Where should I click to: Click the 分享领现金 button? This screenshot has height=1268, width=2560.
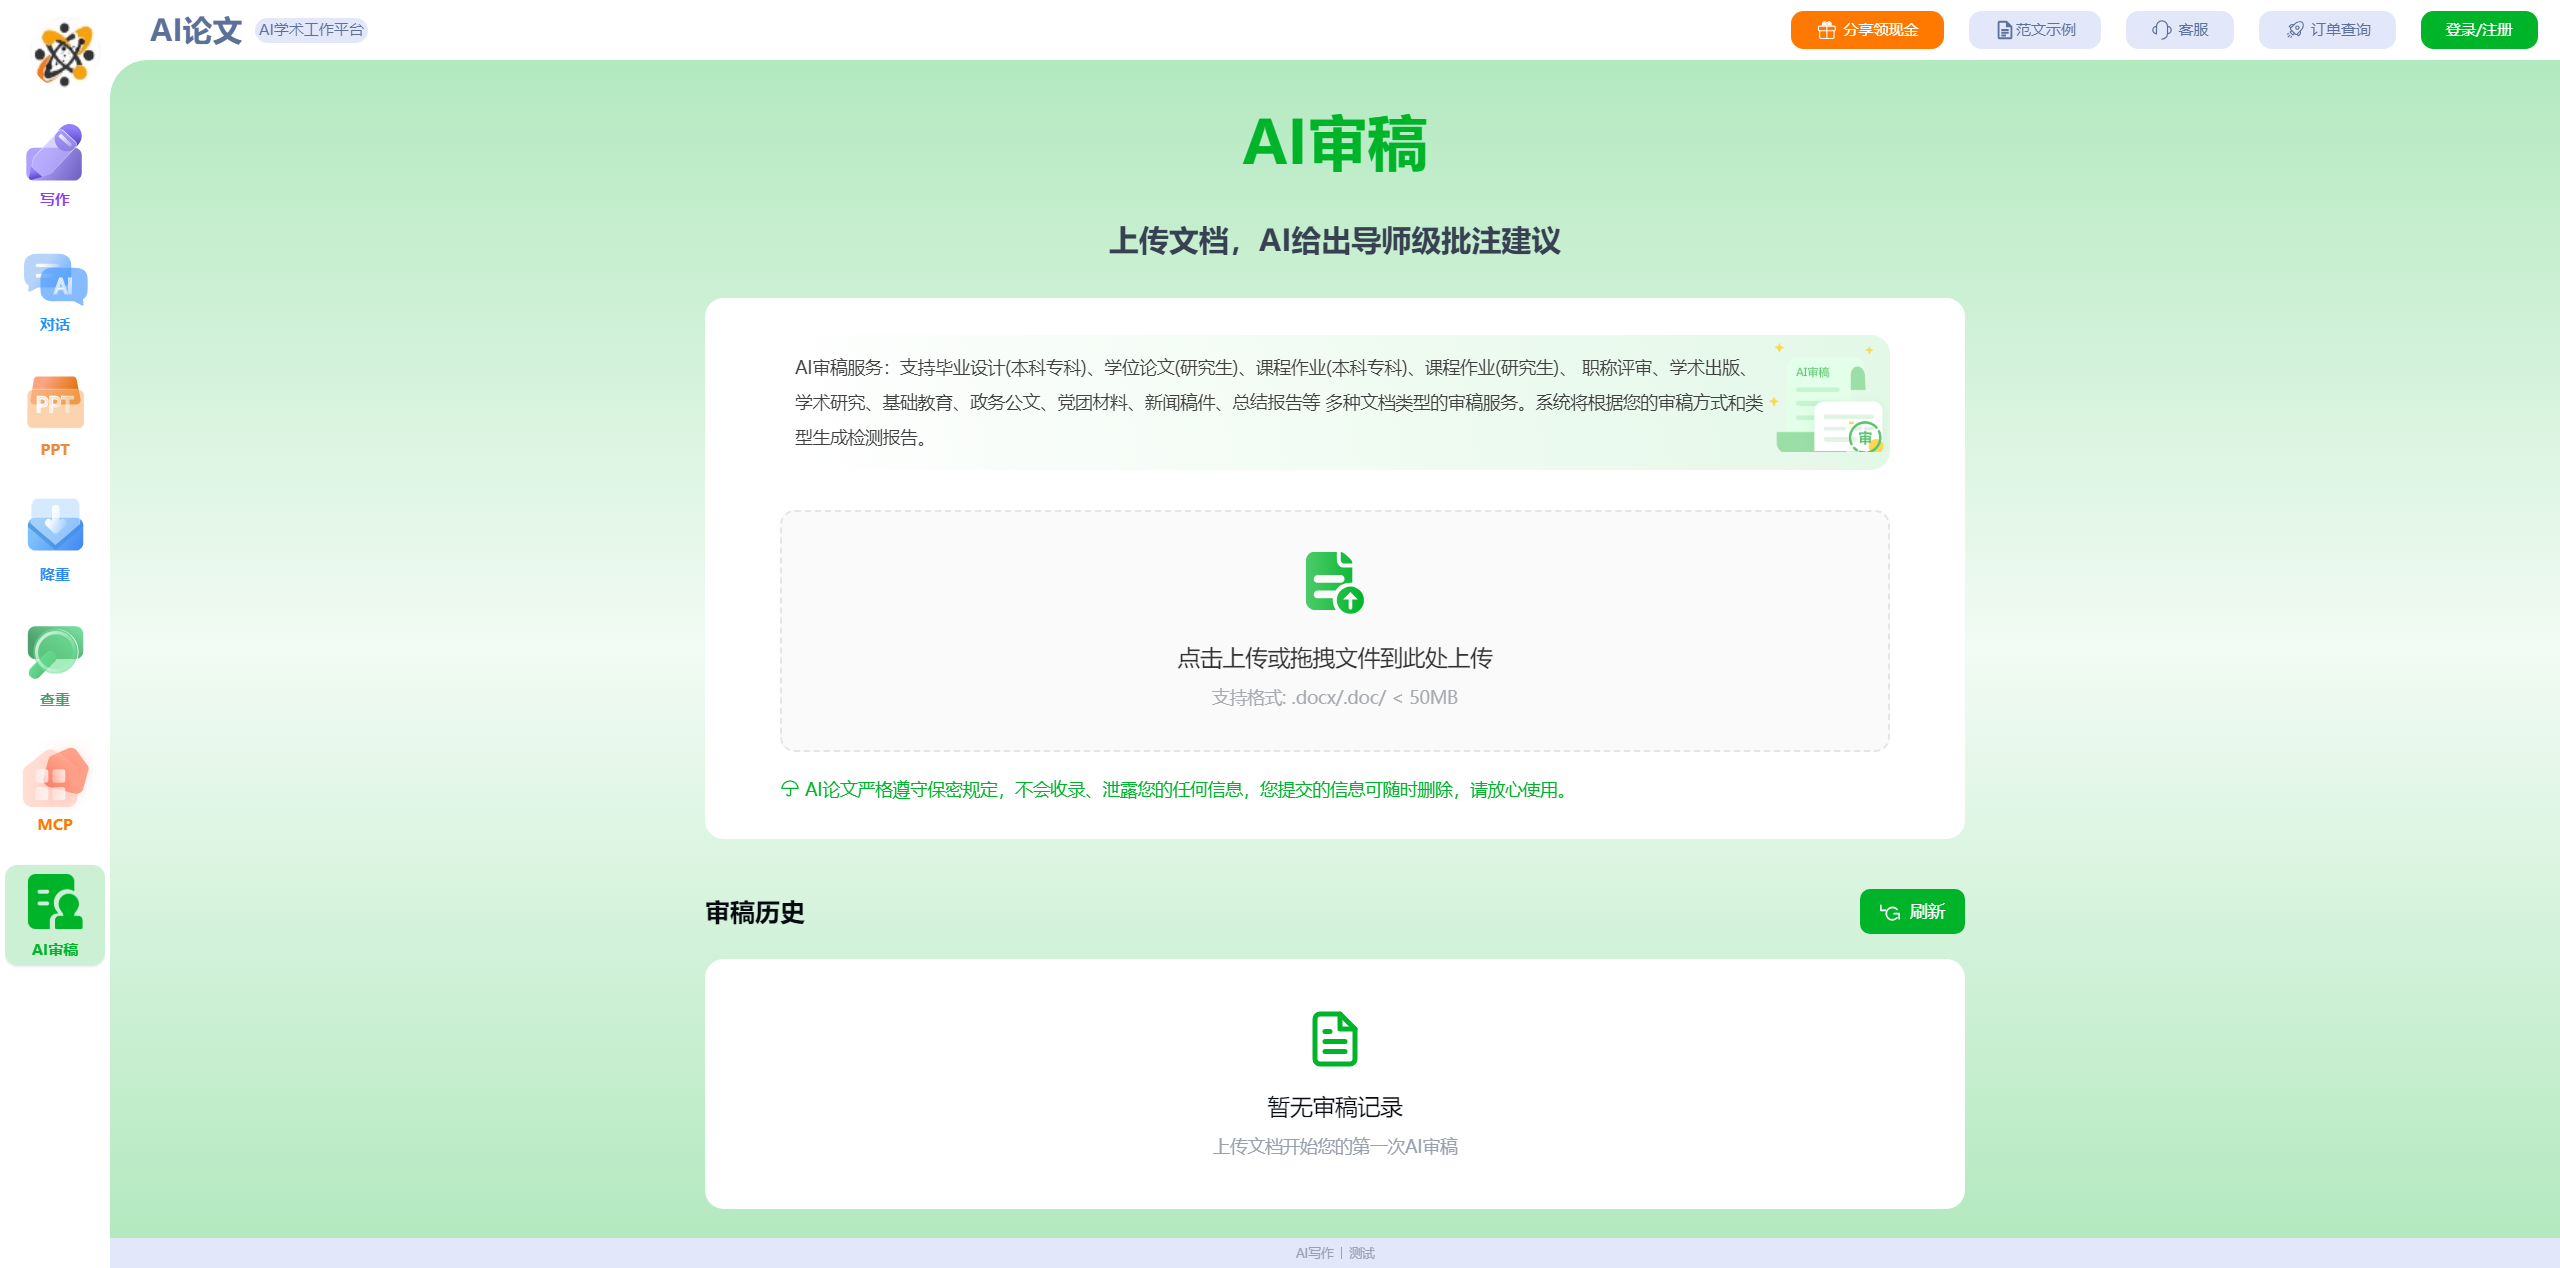[1867, 30]
